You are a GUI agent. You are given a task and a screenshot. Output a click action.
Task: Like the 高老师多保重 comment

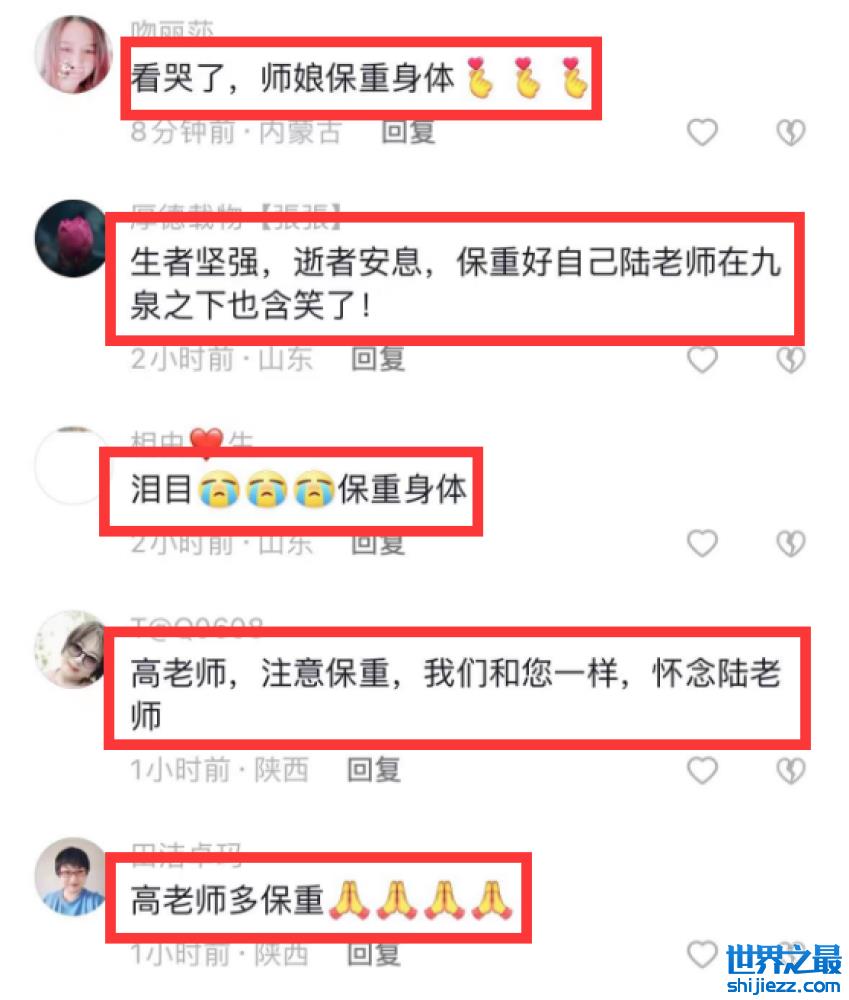702,955
